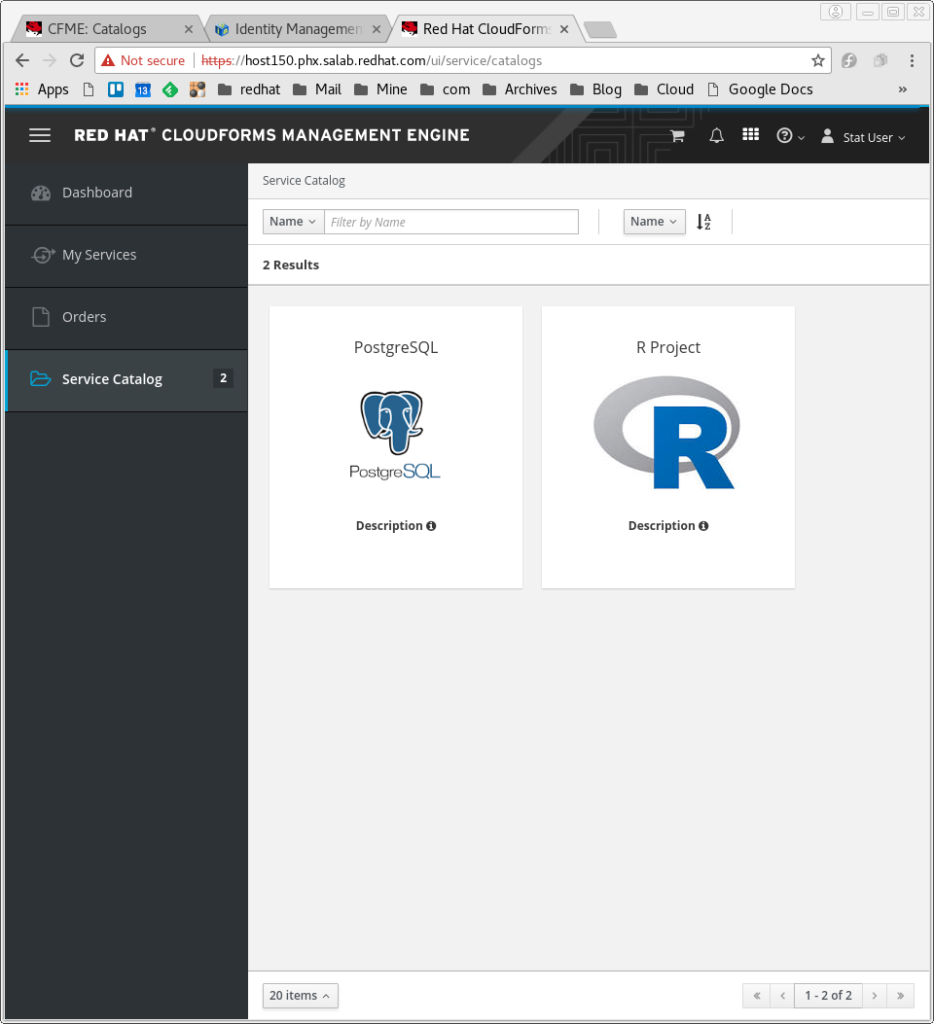Screen dimensions: 934x1024
Task: Go to Dashboard in sidebar
Action: point(126,193)
